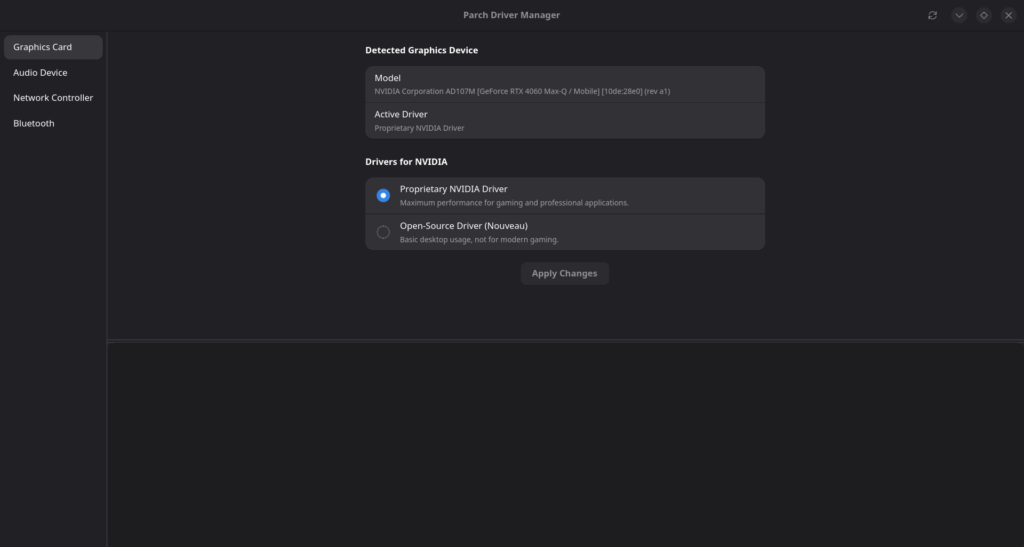
Task: Click the Parch Driver Manager window title
Action: point(511,15)
